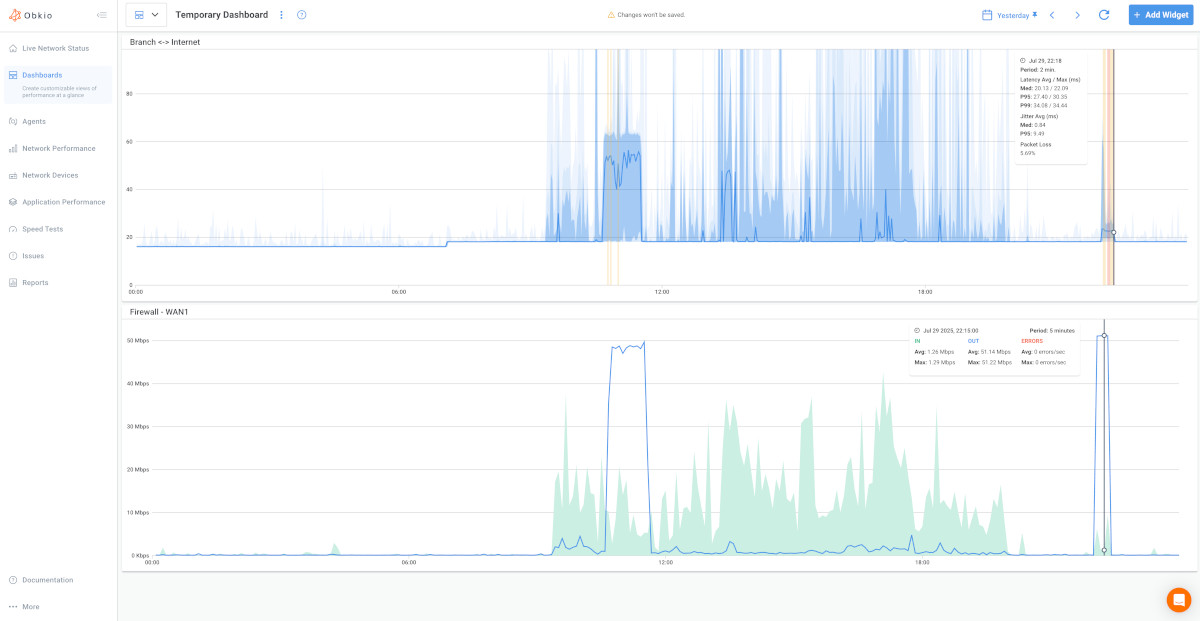Select Dashboards in the sidebar
Screen dimensions: 1200x621
(x=40, y=75)
